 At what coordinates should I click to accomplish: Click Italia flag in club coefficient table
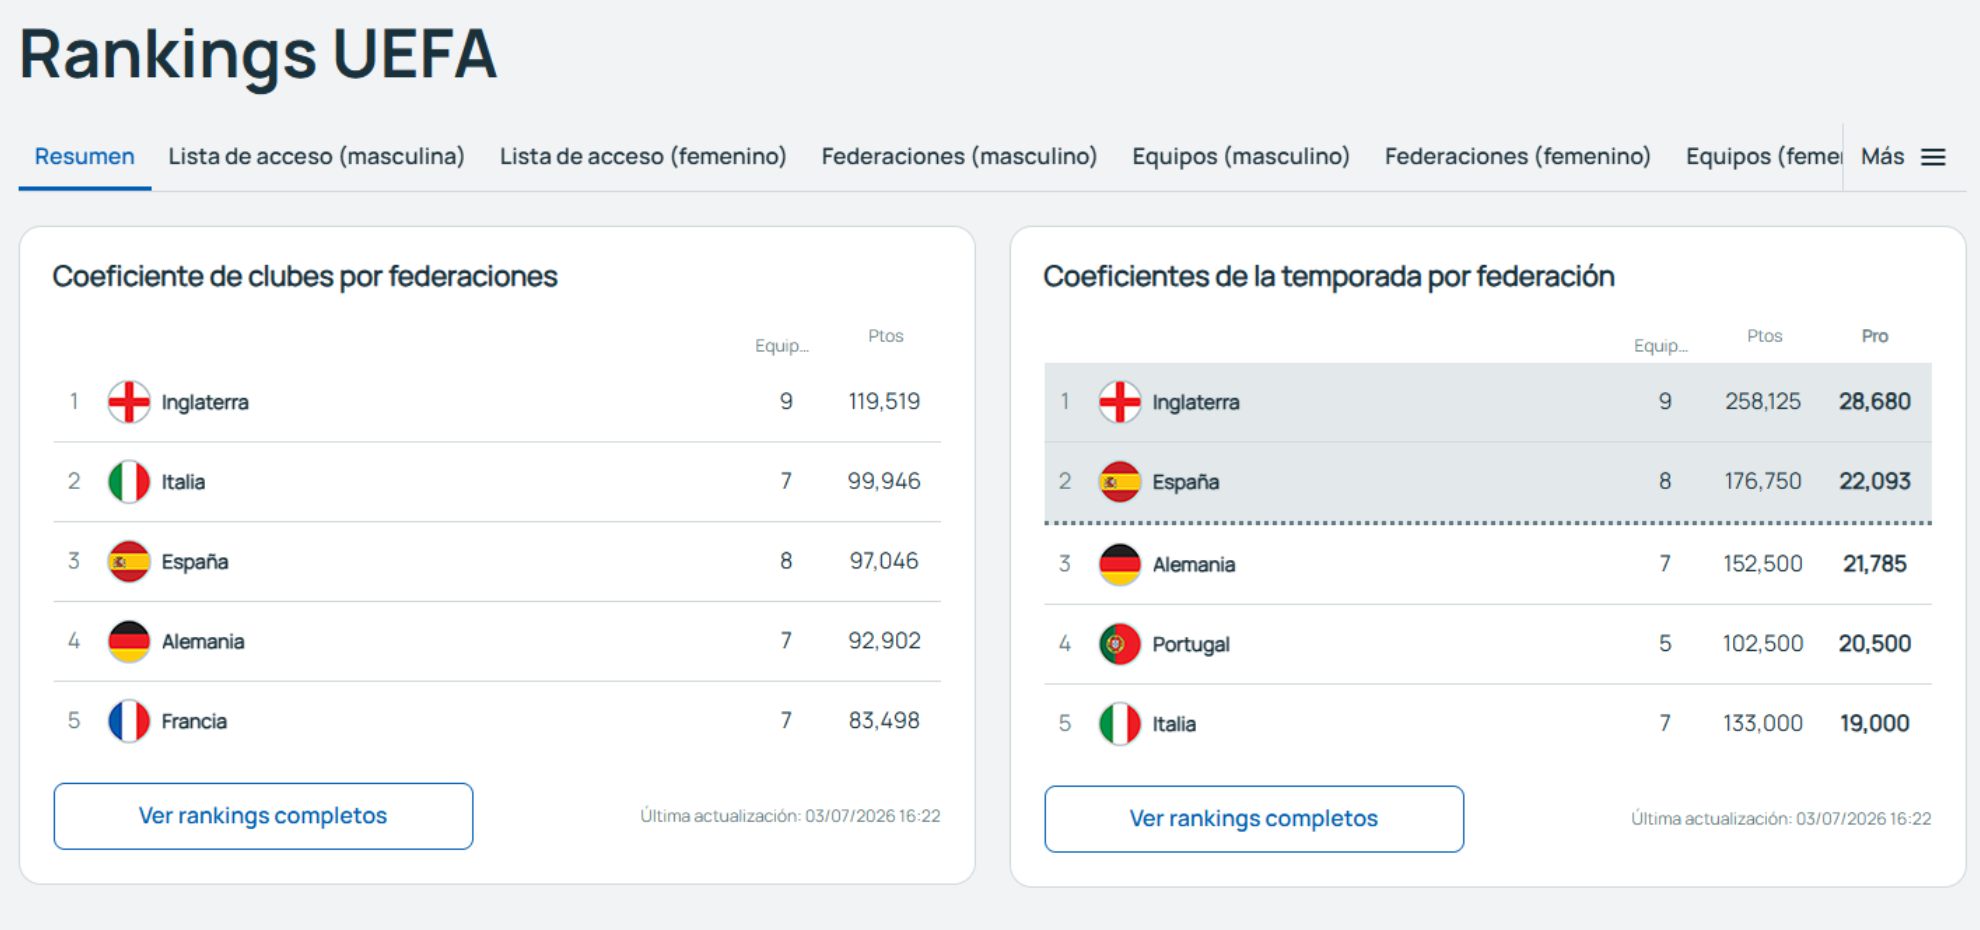(129, 482)
